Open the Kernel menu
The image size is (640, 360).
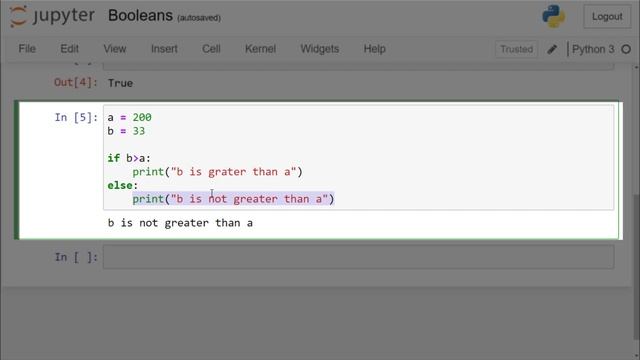[x=260, y=49]
